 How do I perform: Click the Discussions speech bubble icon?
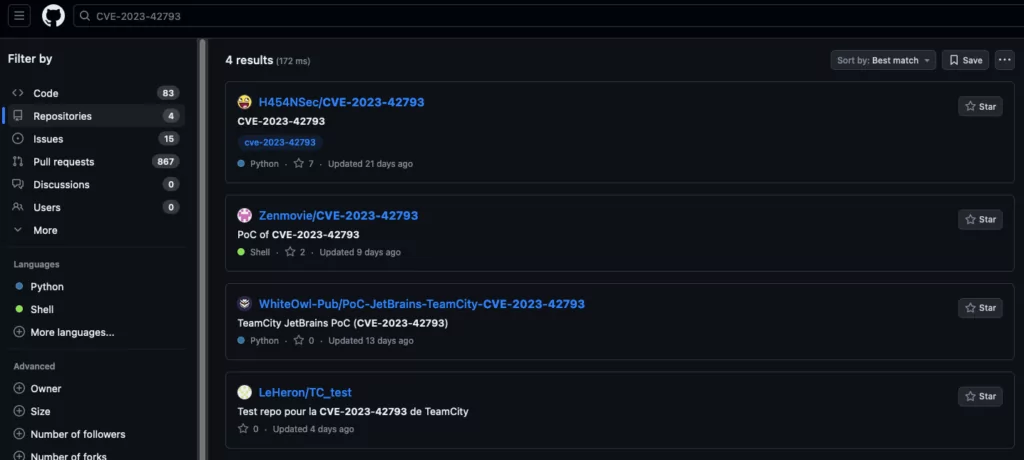click(18, 185)
